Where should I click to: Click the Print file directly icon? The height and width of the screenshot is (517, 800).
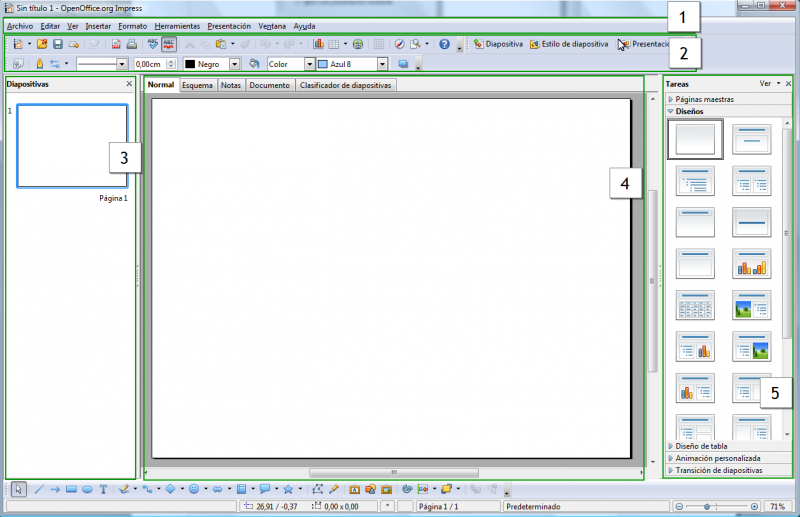coord(132,44)
